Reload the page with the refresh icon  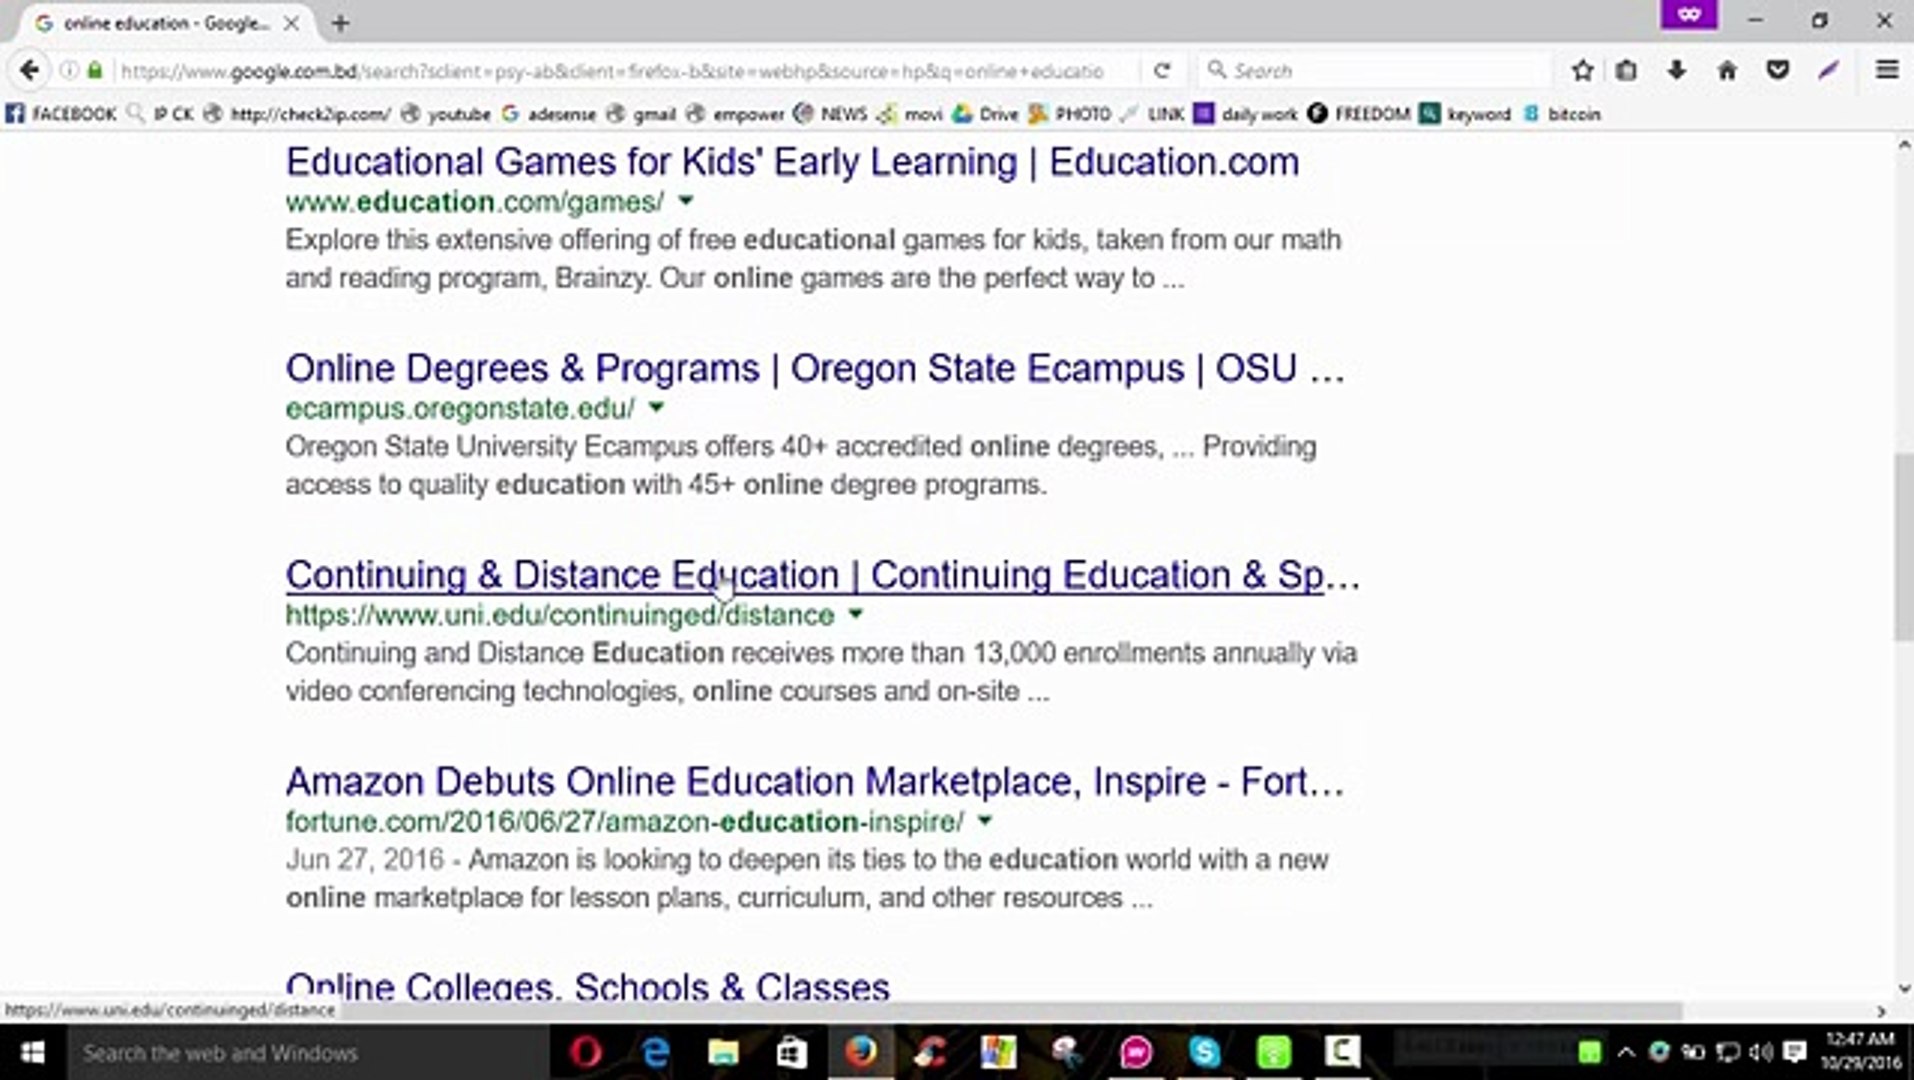coord(1161,70)
